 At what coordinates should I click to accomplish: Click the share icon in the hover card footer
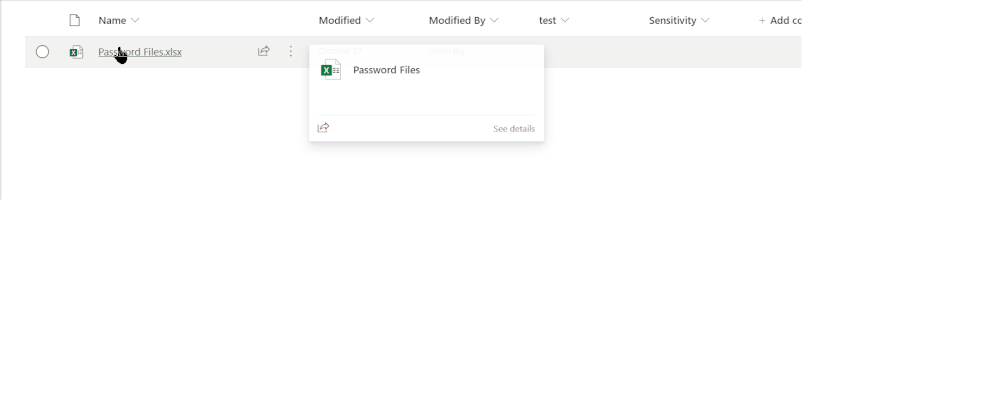point(323,128)
